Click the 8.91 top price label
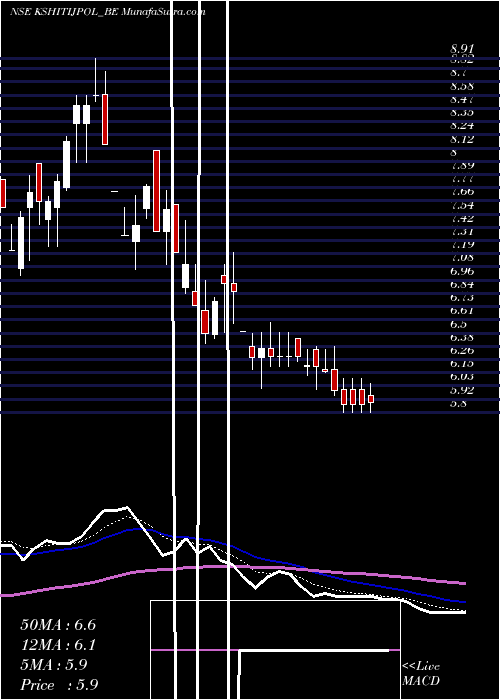Viewport: 500px width, 700px height. 462,49
